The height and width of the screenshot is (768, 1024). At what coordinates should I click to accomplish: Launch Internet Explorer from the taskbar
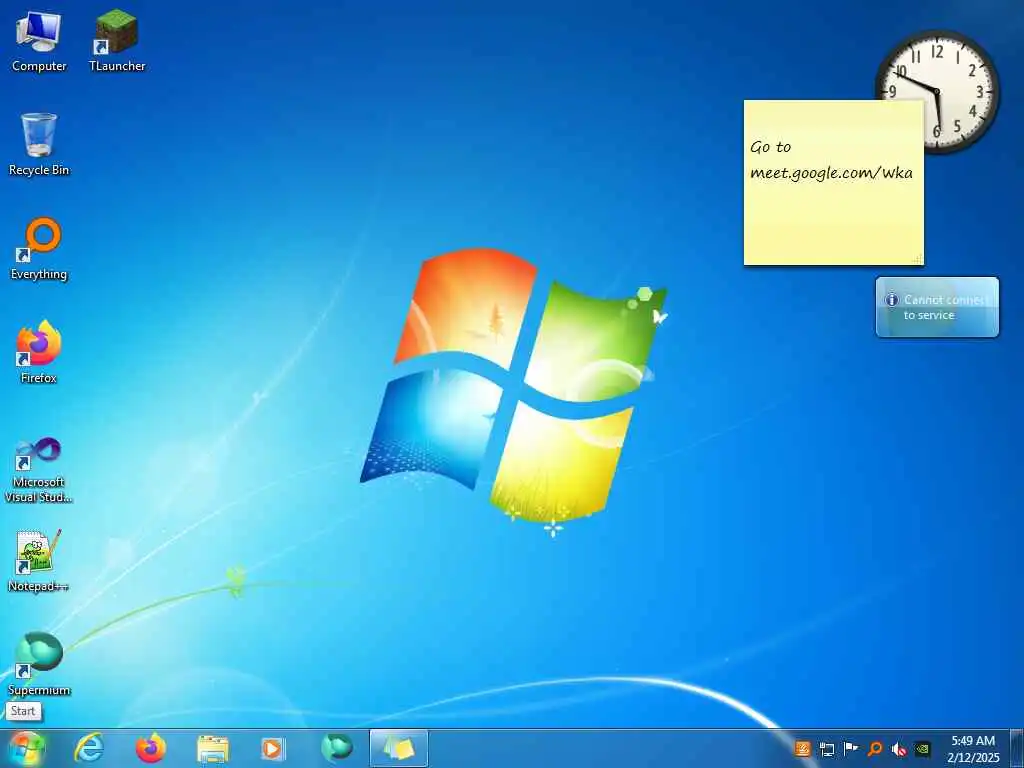[89, 748]
